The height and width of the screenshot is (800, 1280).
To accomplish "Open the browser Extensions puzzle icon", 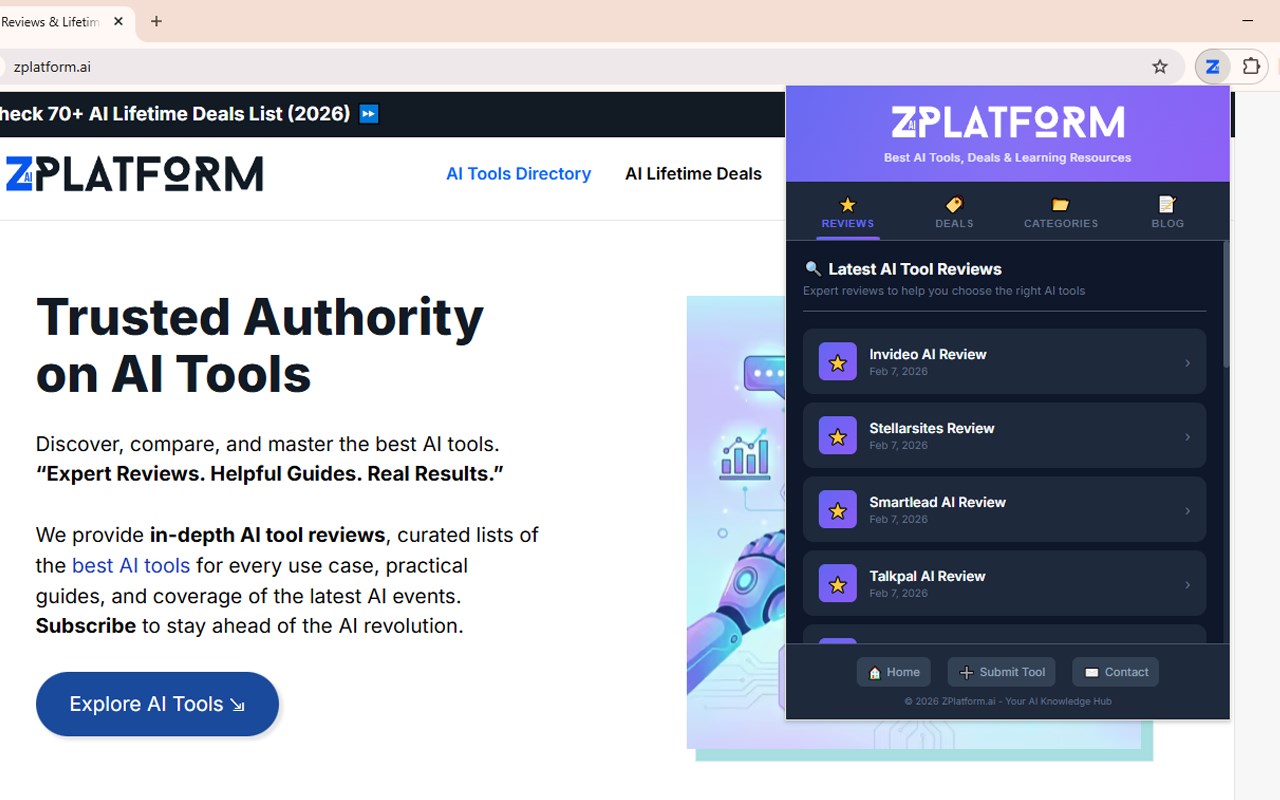I will click(x=1251, y=67).
